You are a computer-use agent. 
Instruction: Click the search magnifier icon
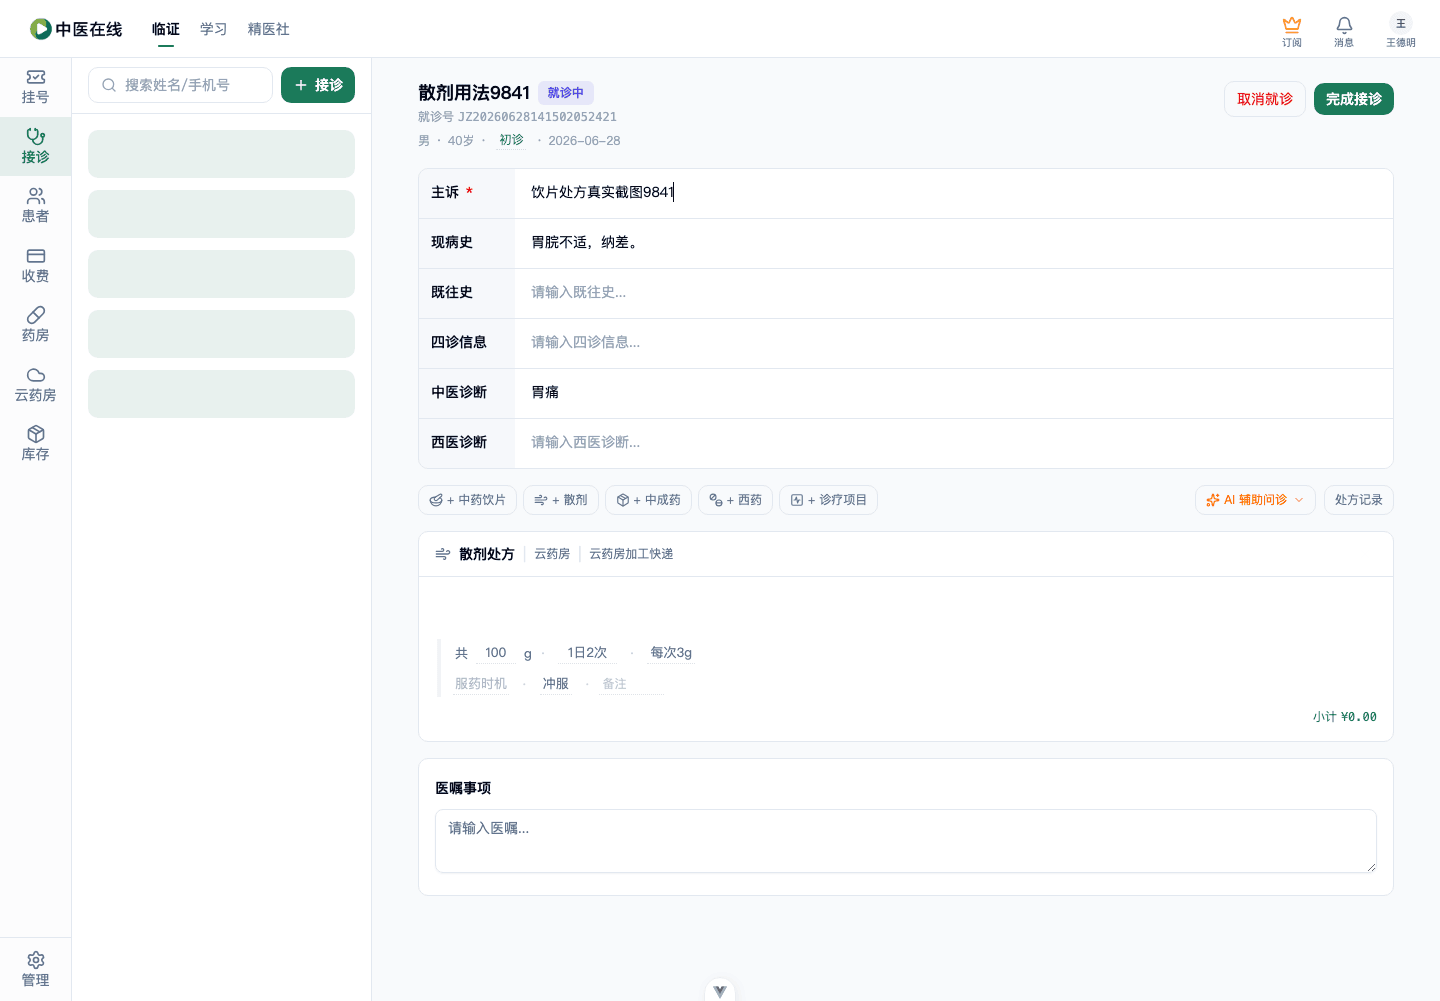[109, 85]
